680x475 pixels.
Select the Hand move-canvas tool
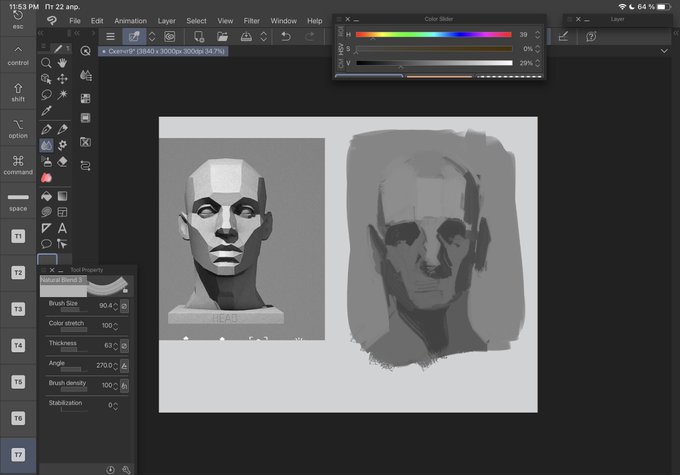click(x=62, y=63)
